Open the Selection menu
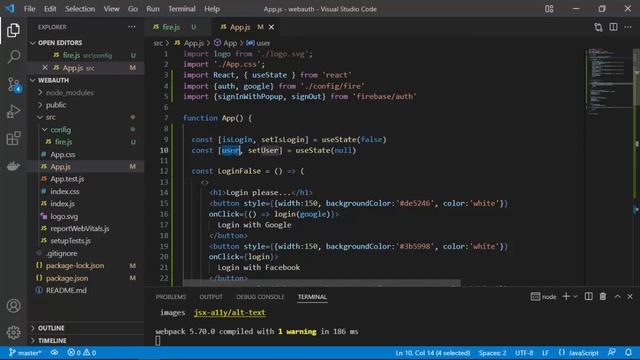640x360 pixels. pos(80,9)
